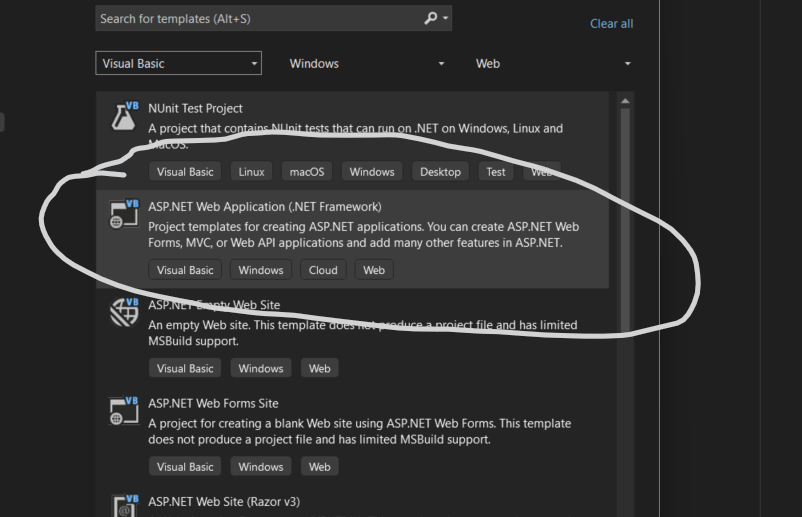Click the Test tag under NUnit Test Project
802x517 pixels.
[x=496, y=172]
